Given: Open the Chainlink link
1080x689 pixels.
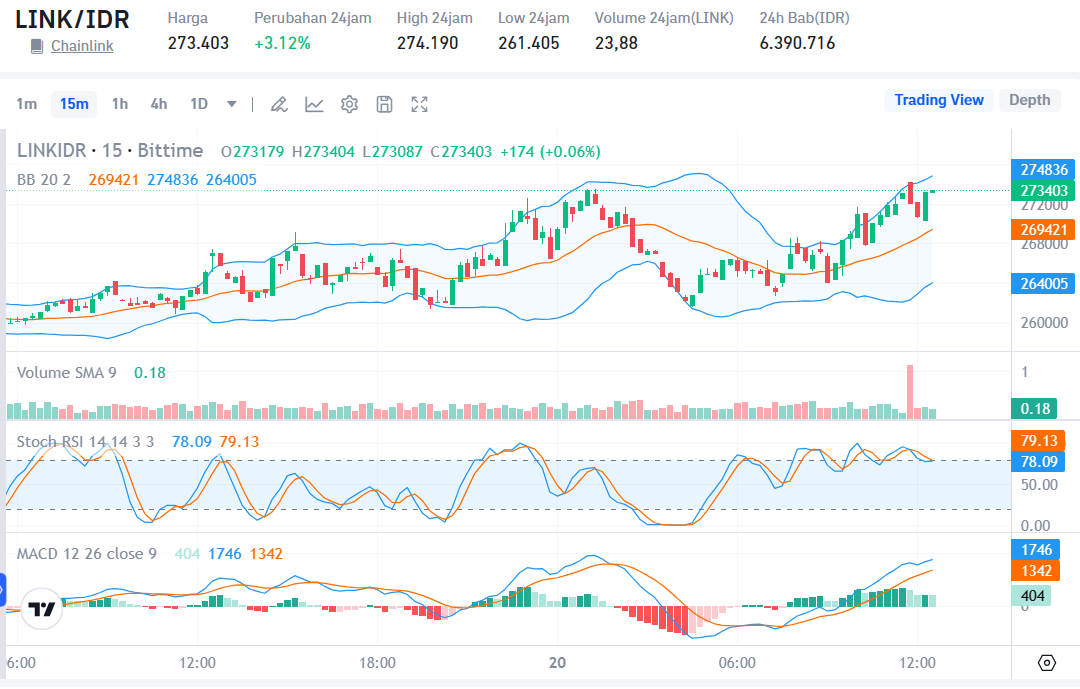Looking at the screenshot, I should 82,46.
